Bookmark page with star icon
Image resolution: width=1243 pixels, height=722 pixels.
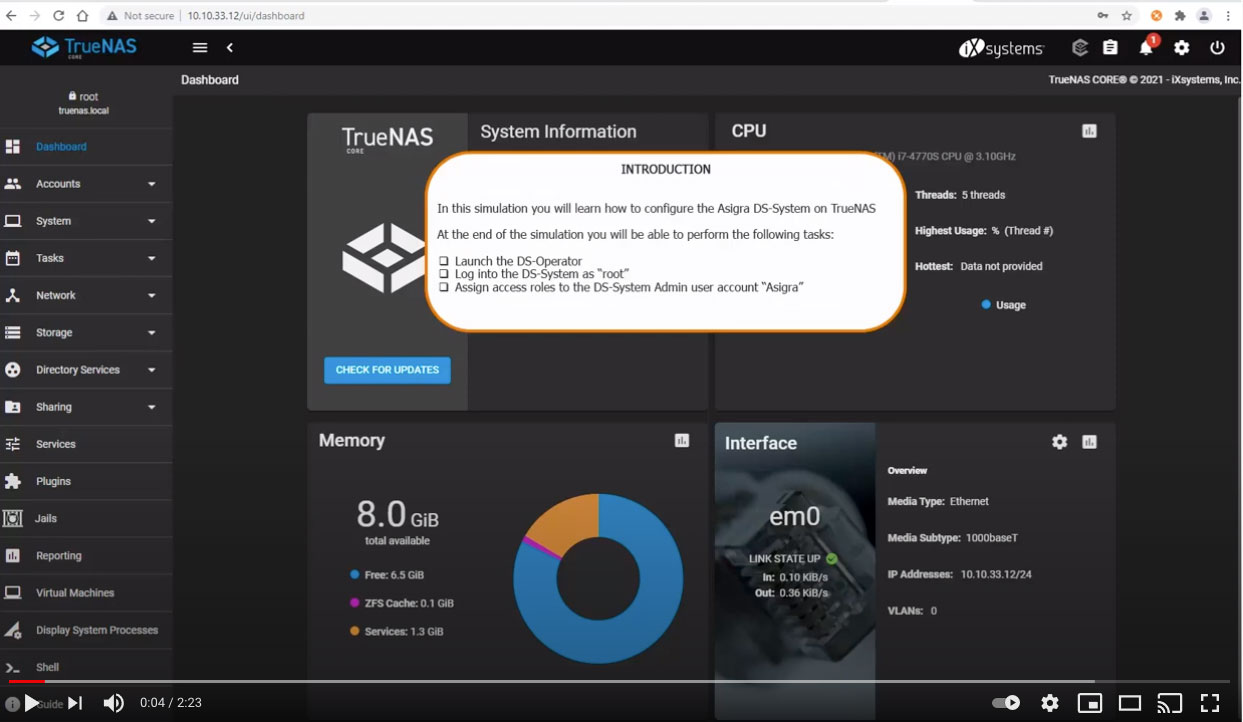click(x=1127, y=16)
